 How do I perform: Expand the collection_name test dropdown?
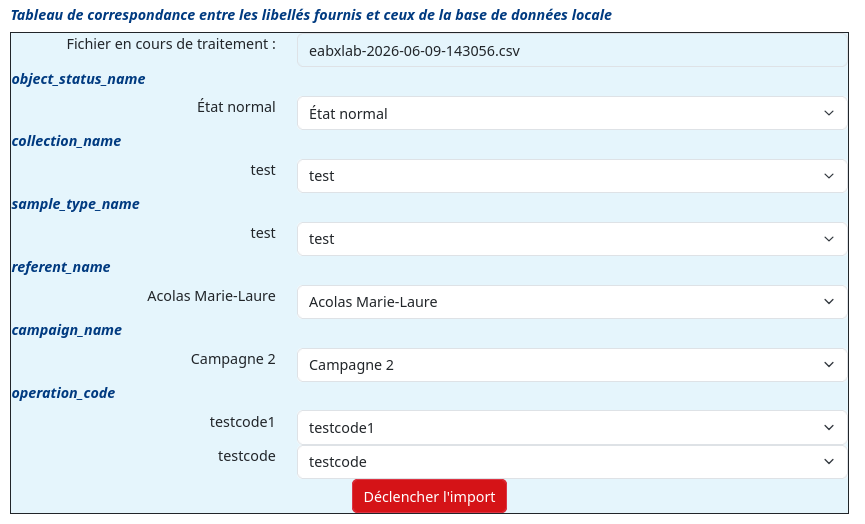pos(572,176)
